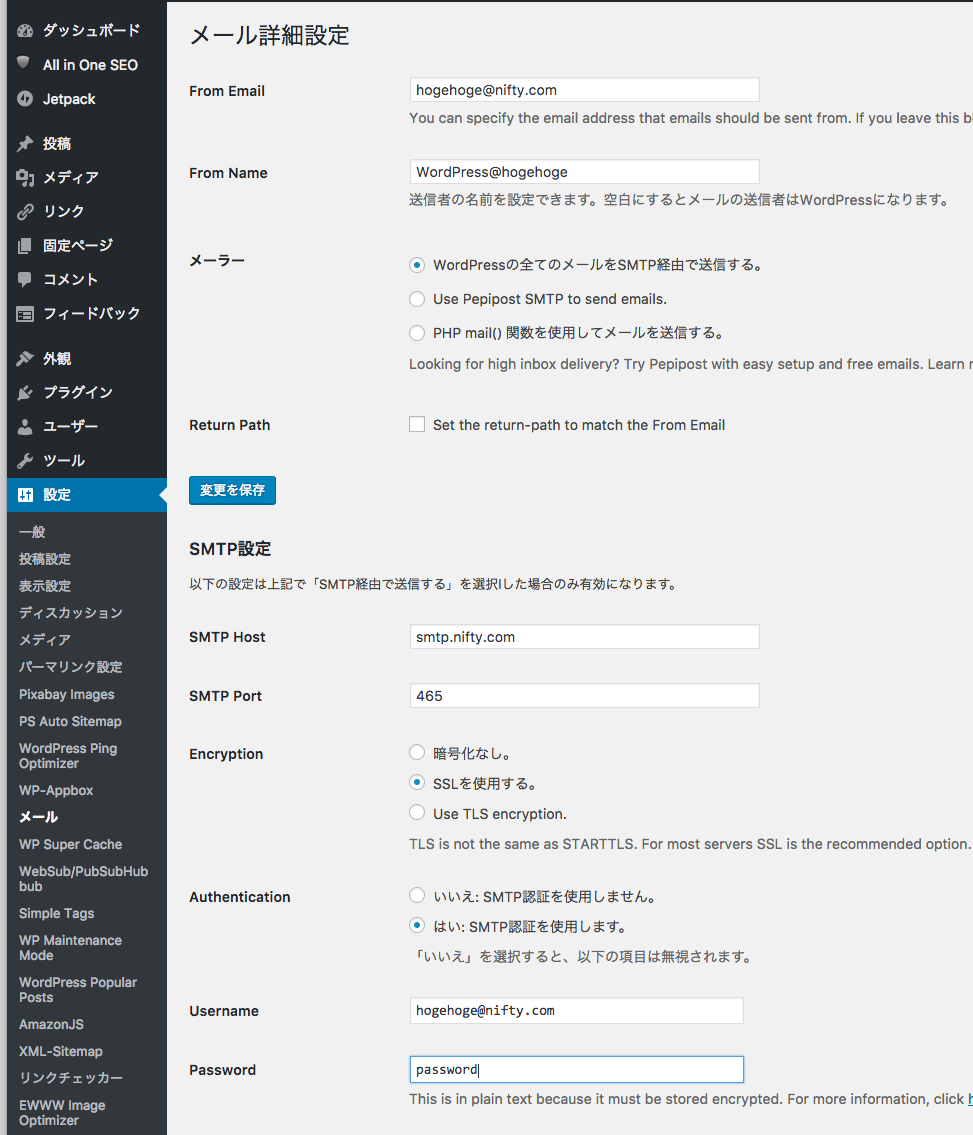973x1135 pixels.
Task: Open Simple Tags settings link
Action: click(x=56, y=914)
